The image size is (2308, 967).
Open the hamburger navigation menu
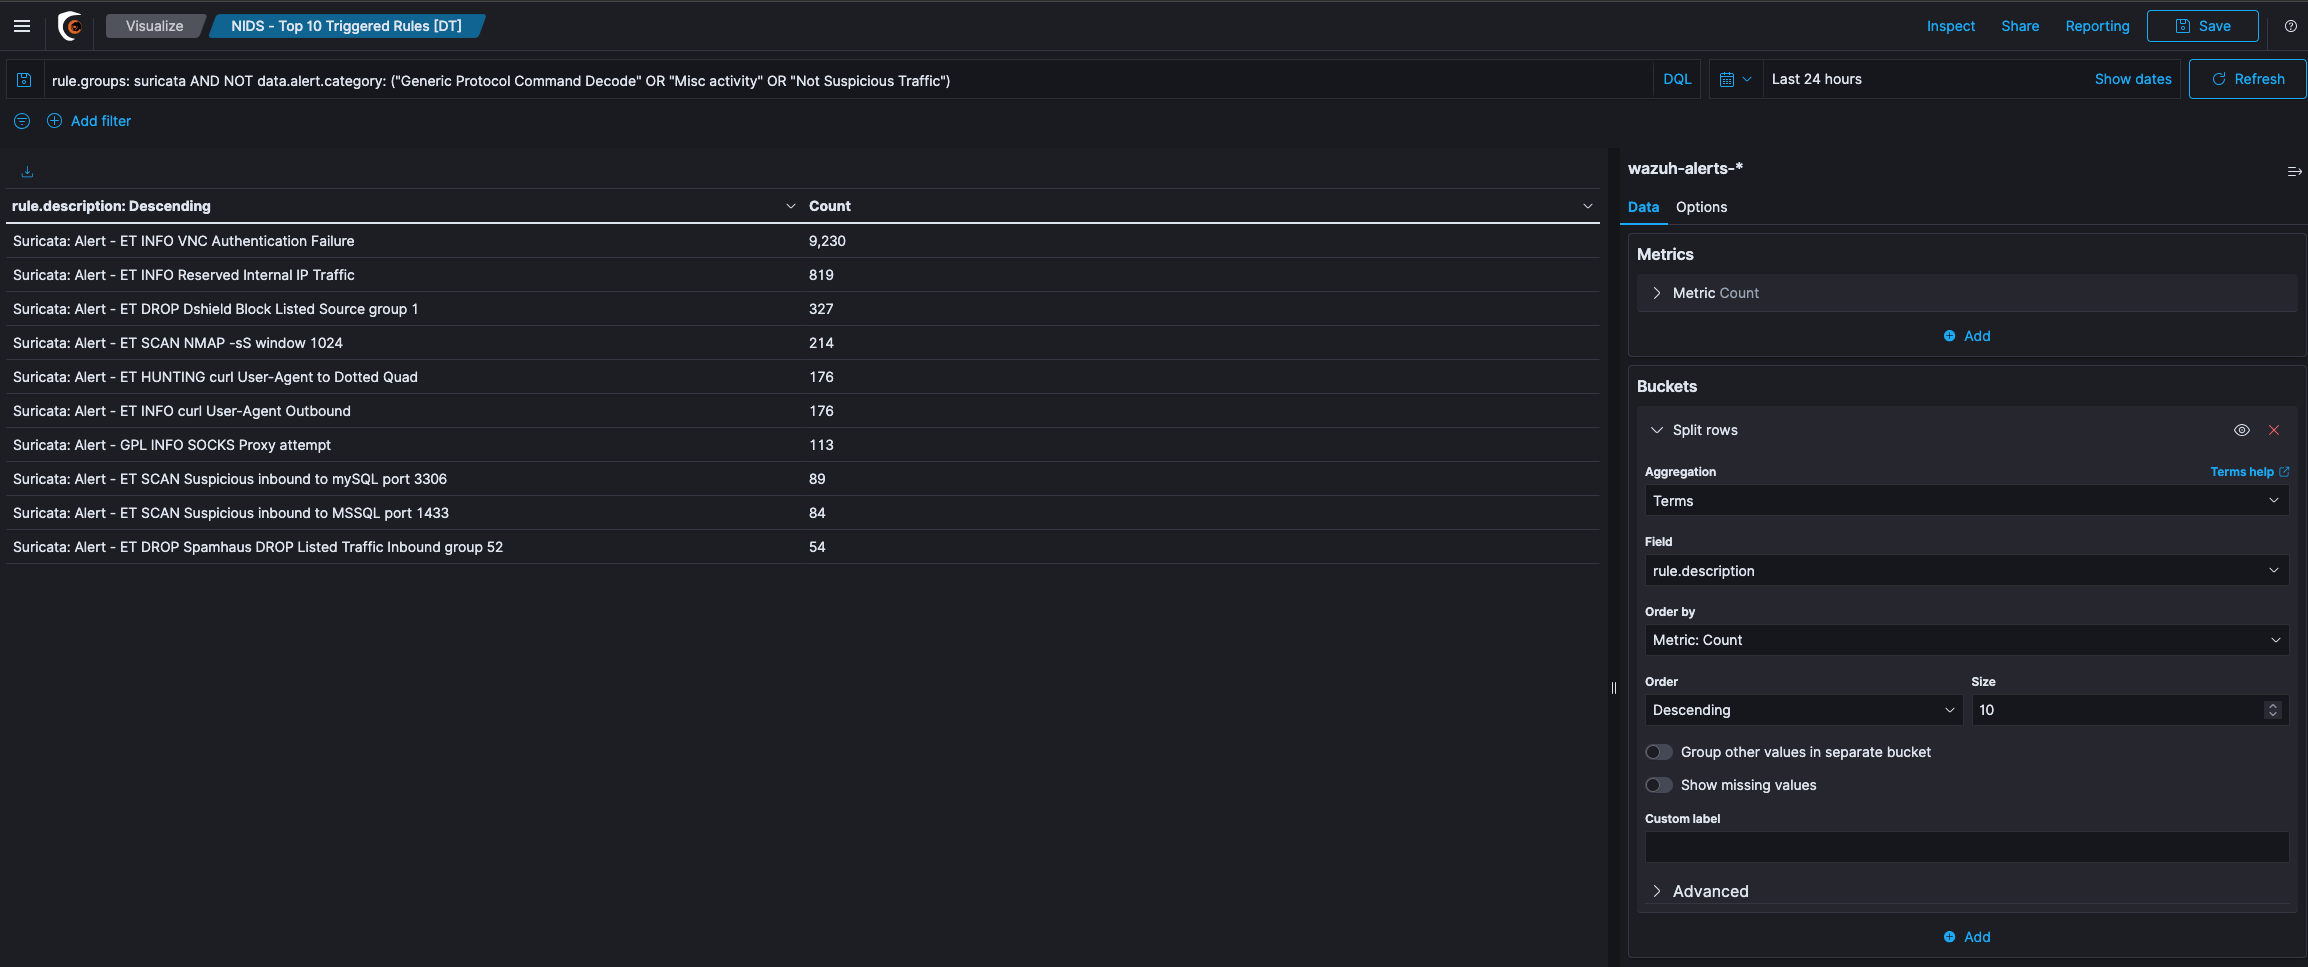coord(22,26)
